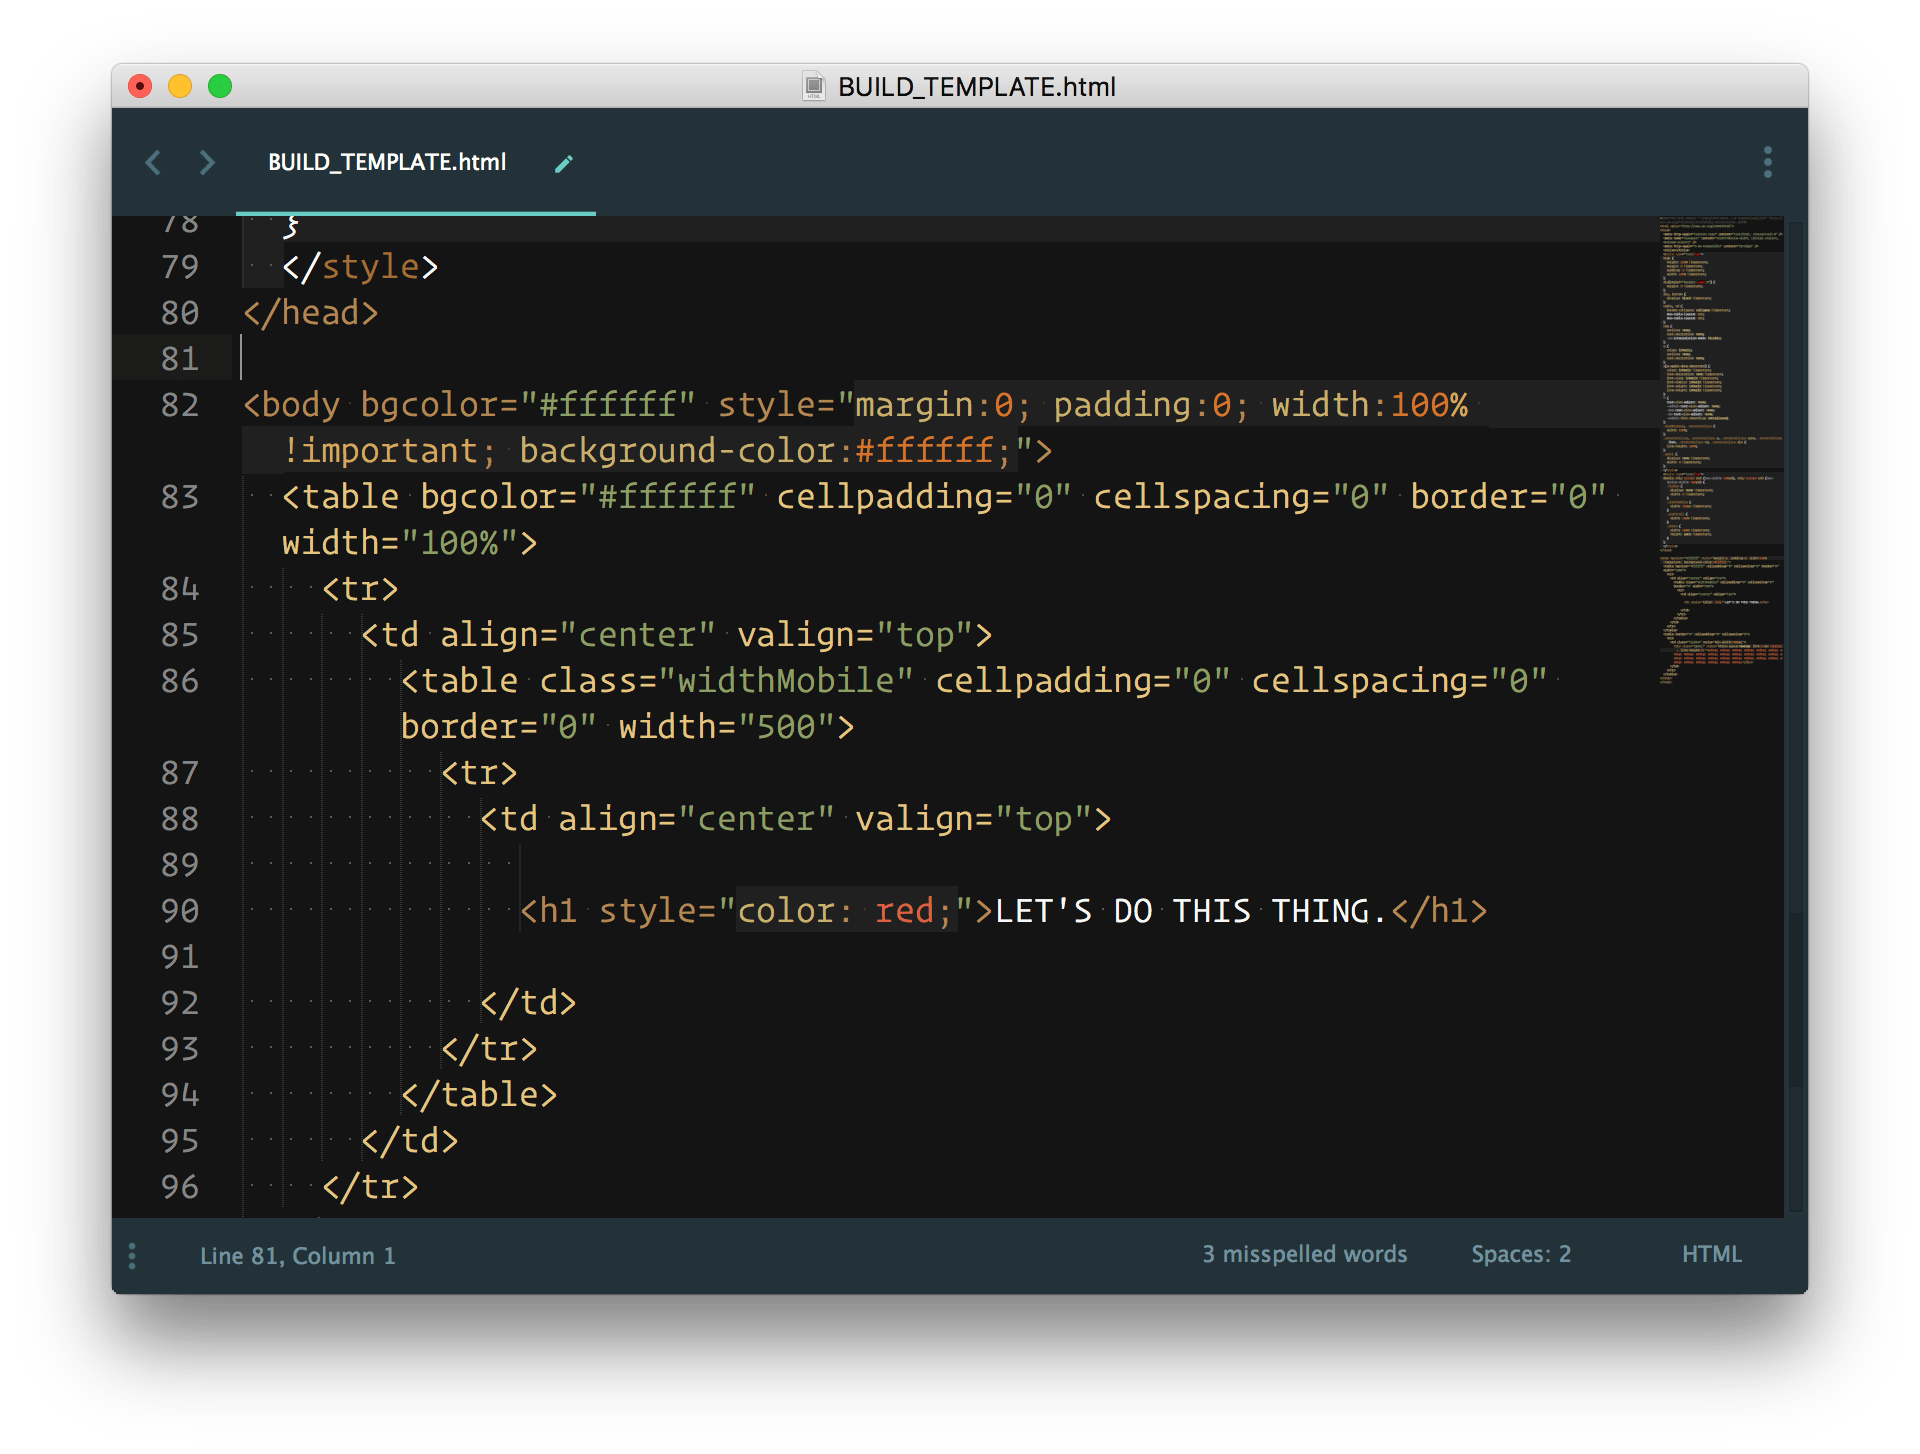Go forward with the right arrow icon
Image resolution: width=1920 pixels, height=1454 pixels.
(x=207, y=162)
